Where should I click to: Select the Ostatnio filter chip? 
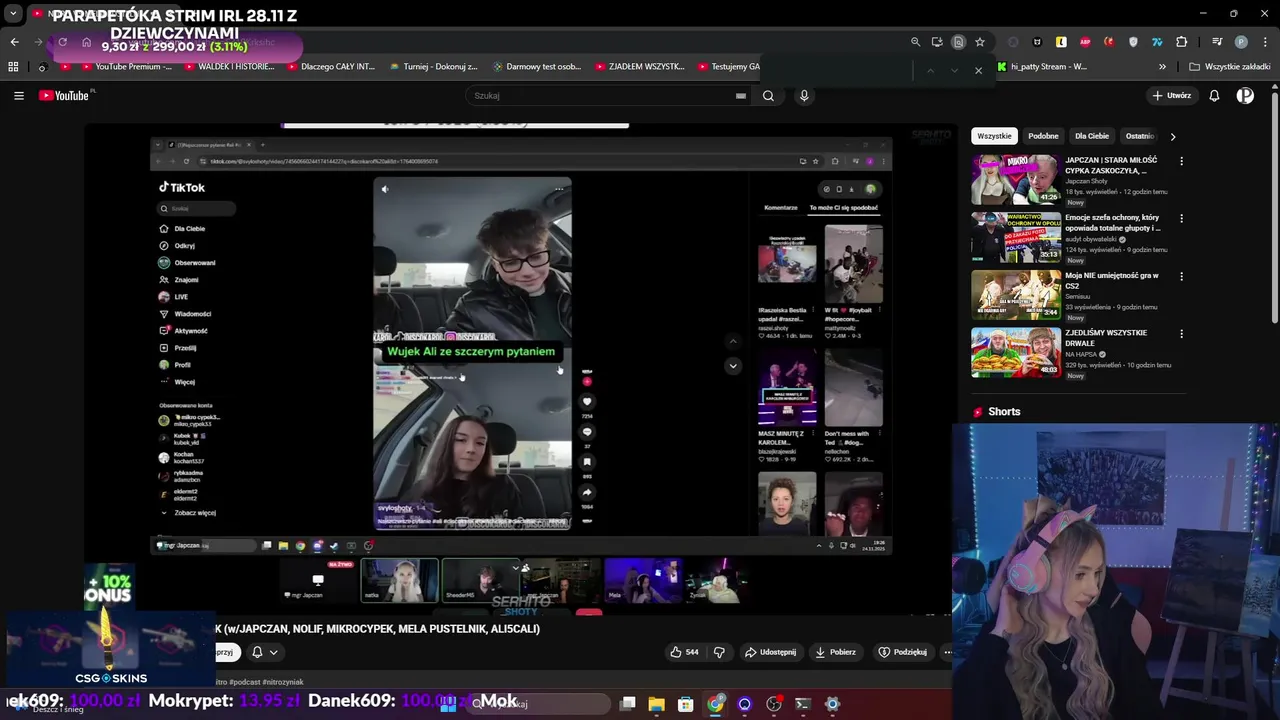tap(1139, 136)
